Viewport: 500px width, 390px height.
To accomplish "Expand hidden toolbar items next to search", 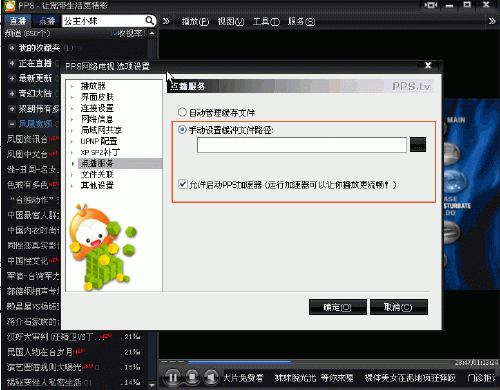I will tap(166, 21).
